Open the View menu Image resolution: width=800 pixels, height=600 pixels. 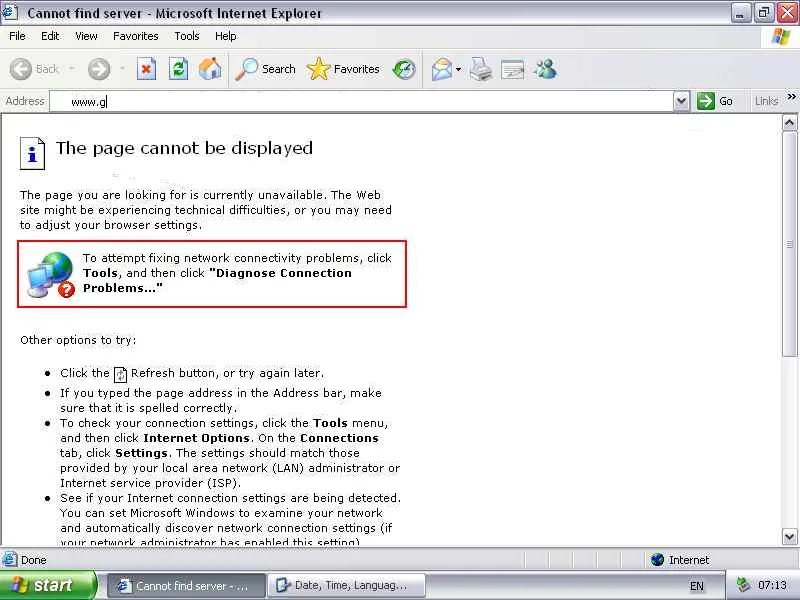click(x=86, y=36)
